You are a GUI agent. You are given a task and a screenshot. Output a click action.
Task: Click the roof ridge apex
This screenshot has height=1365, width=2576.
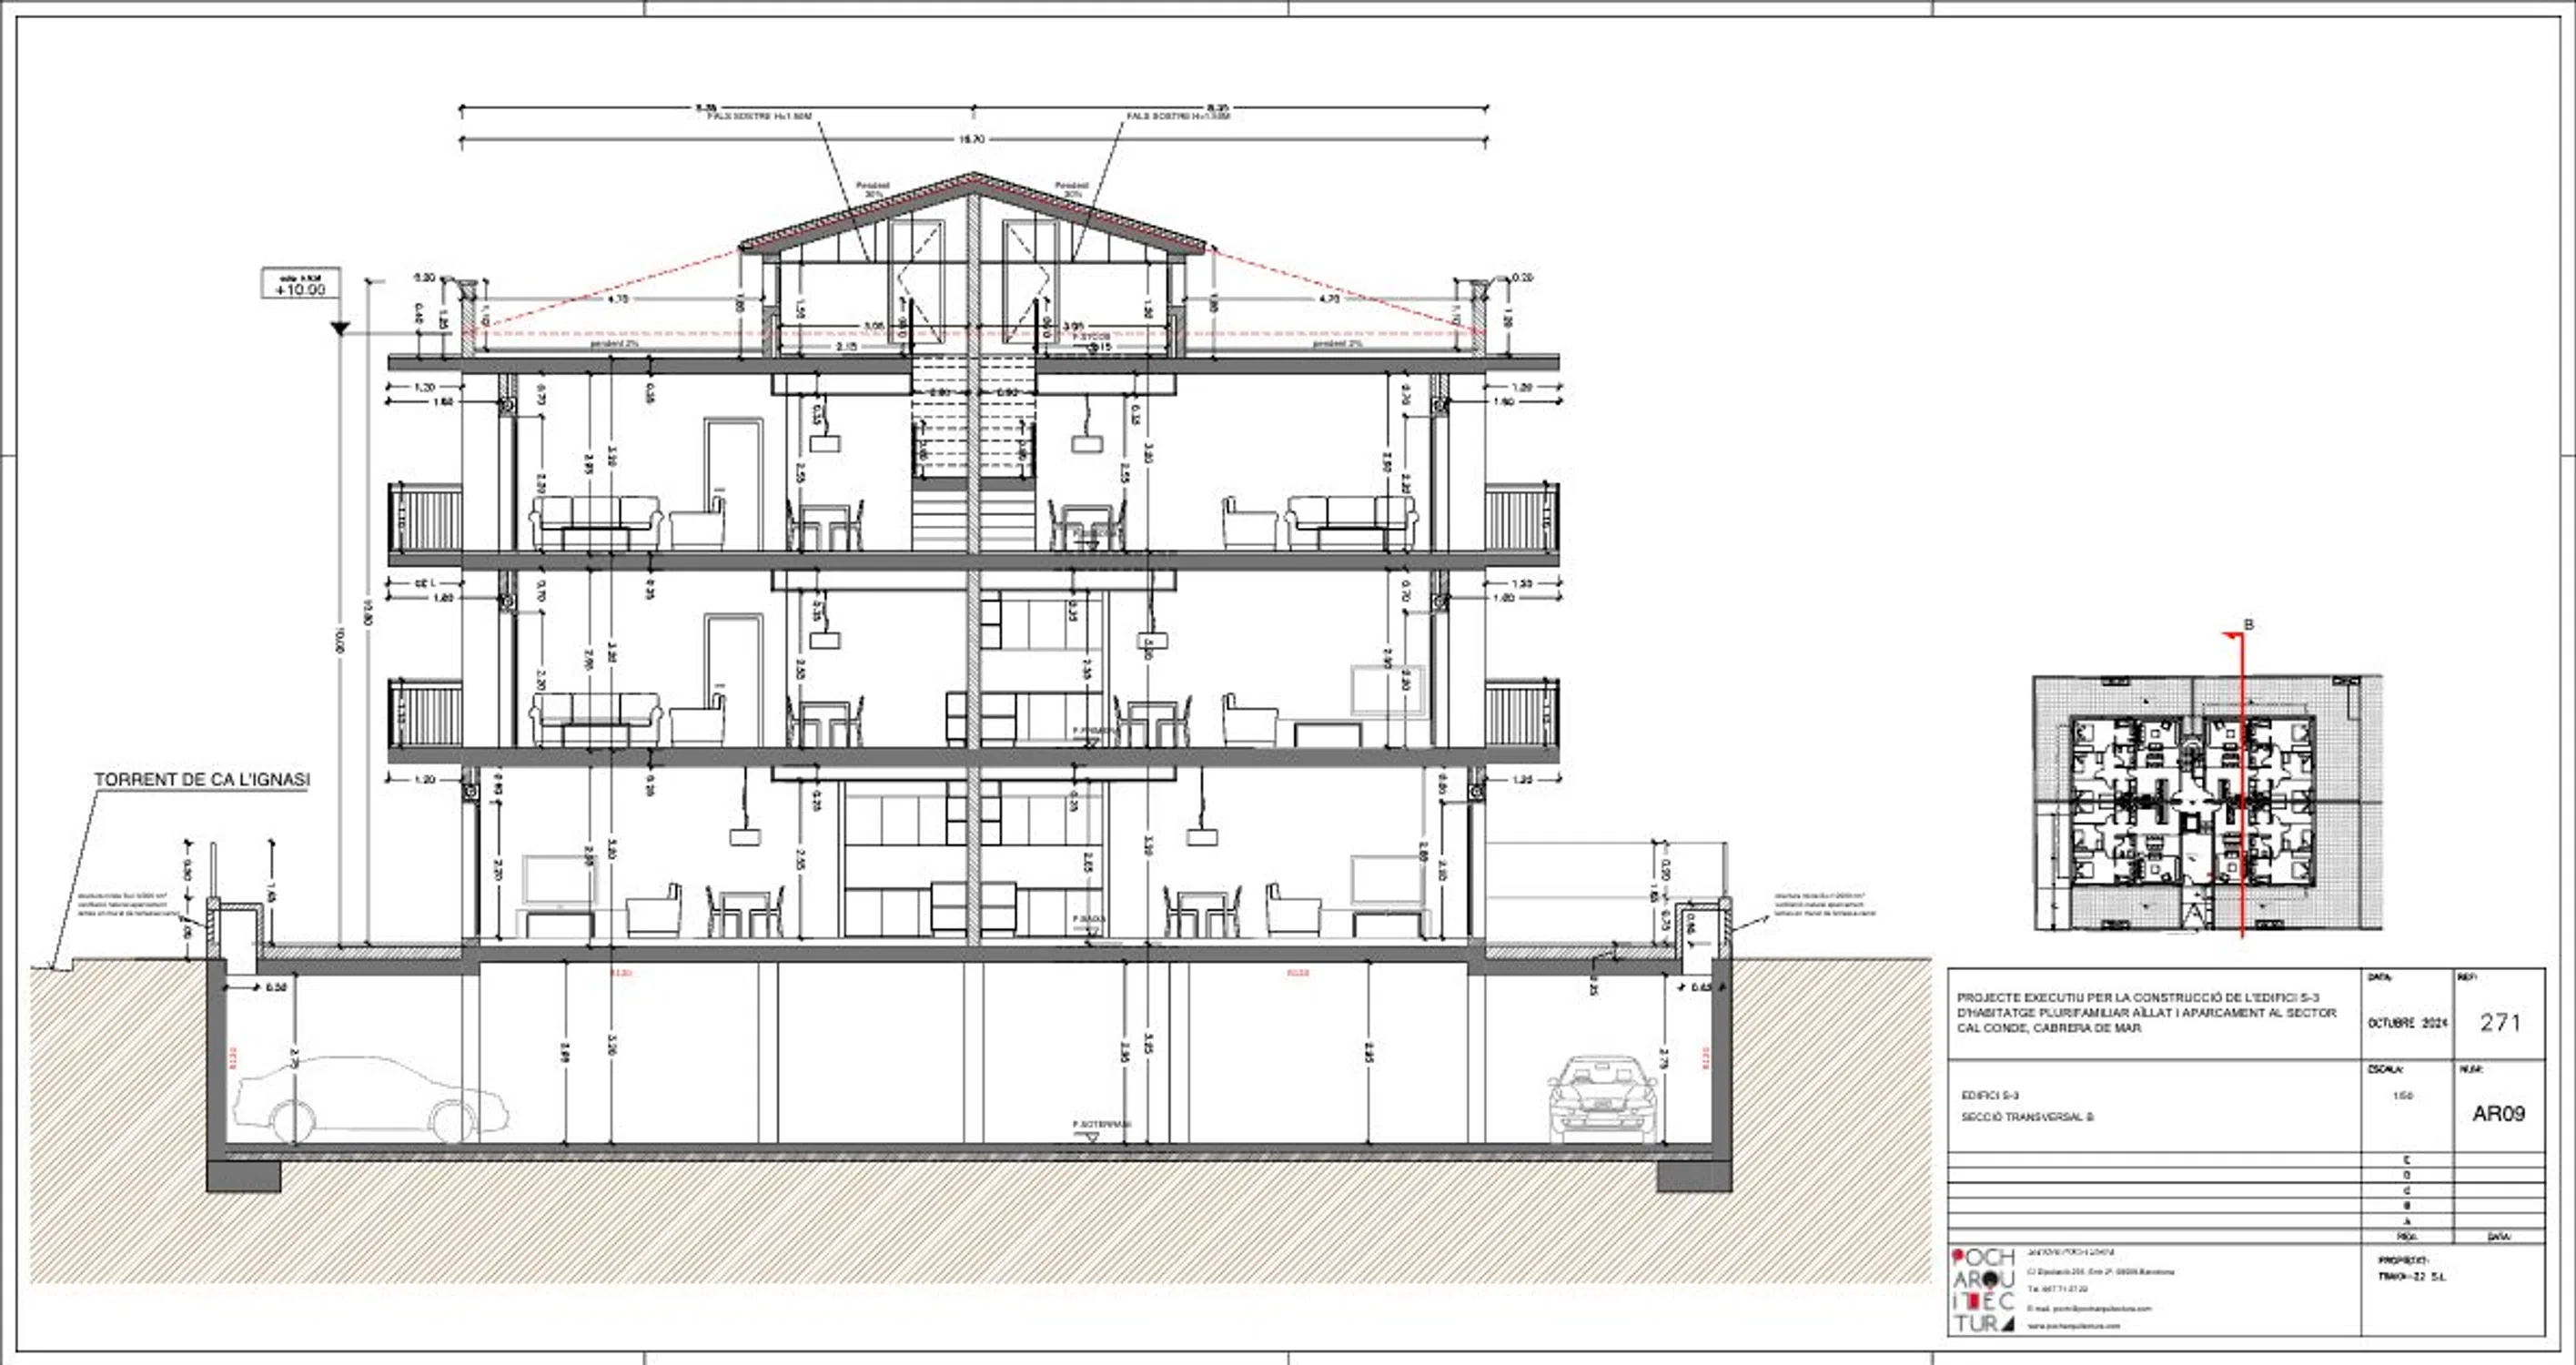(973, 177)
